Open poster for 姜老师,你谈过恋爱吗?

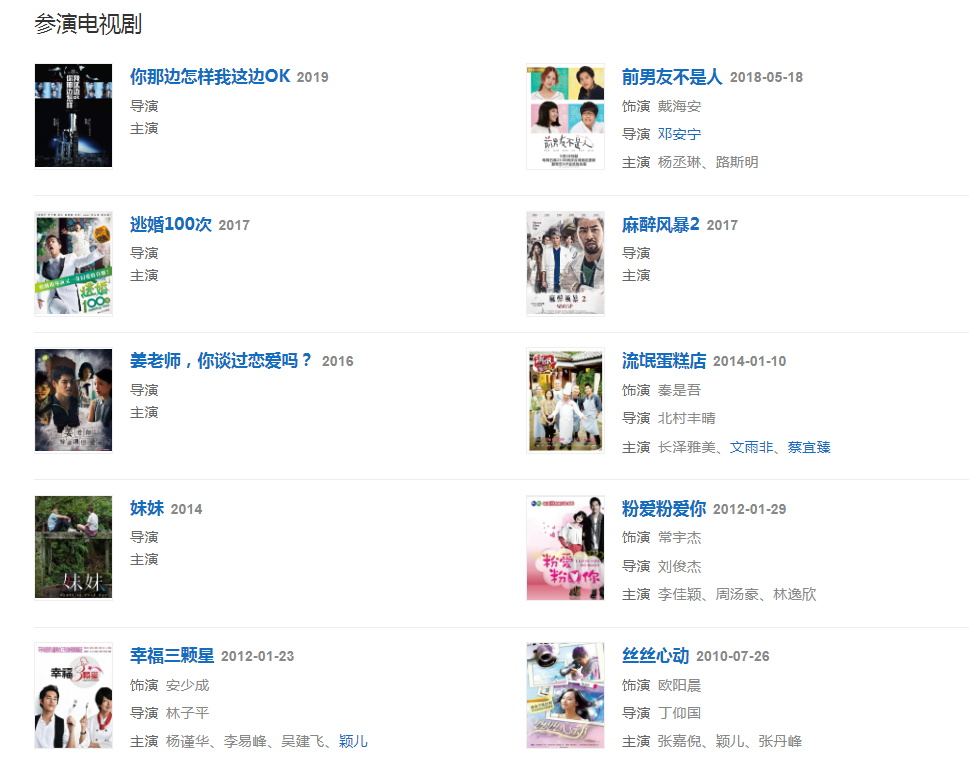(74, 400)
